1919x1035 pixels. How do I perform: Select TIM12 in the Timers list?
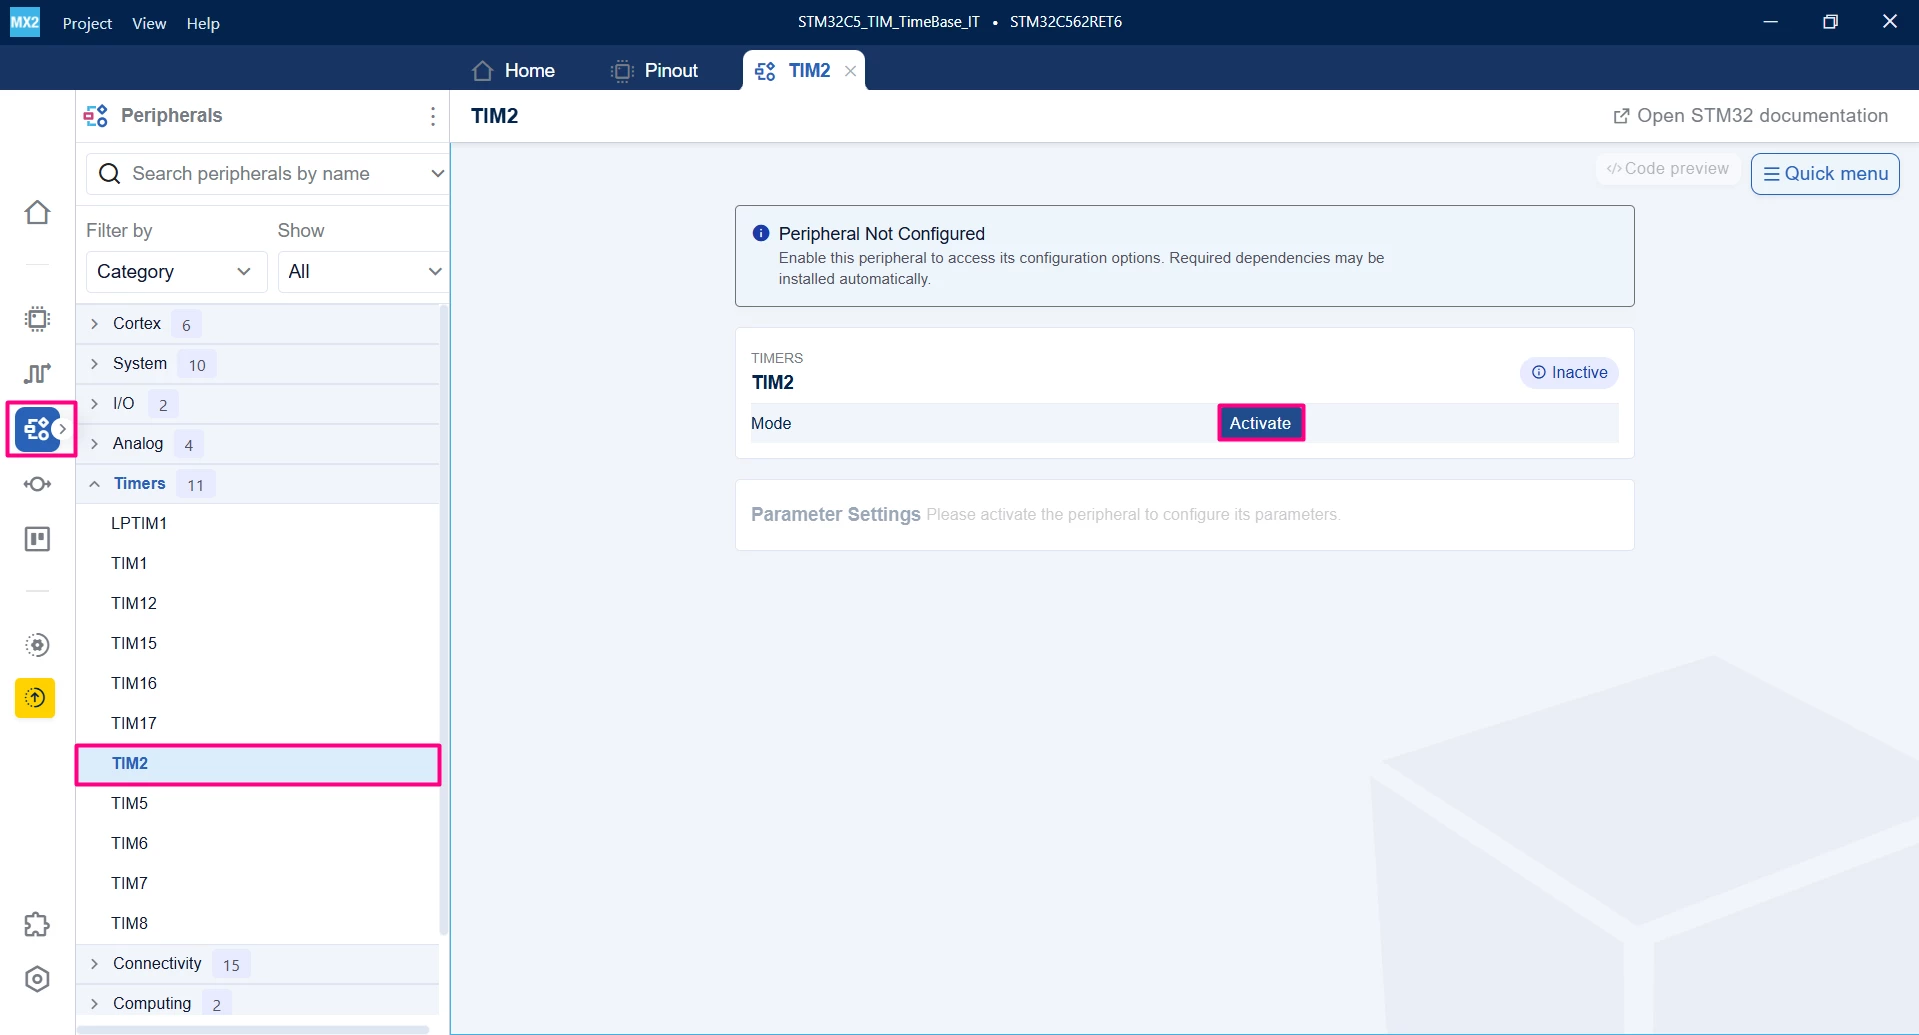pos(258,603)
